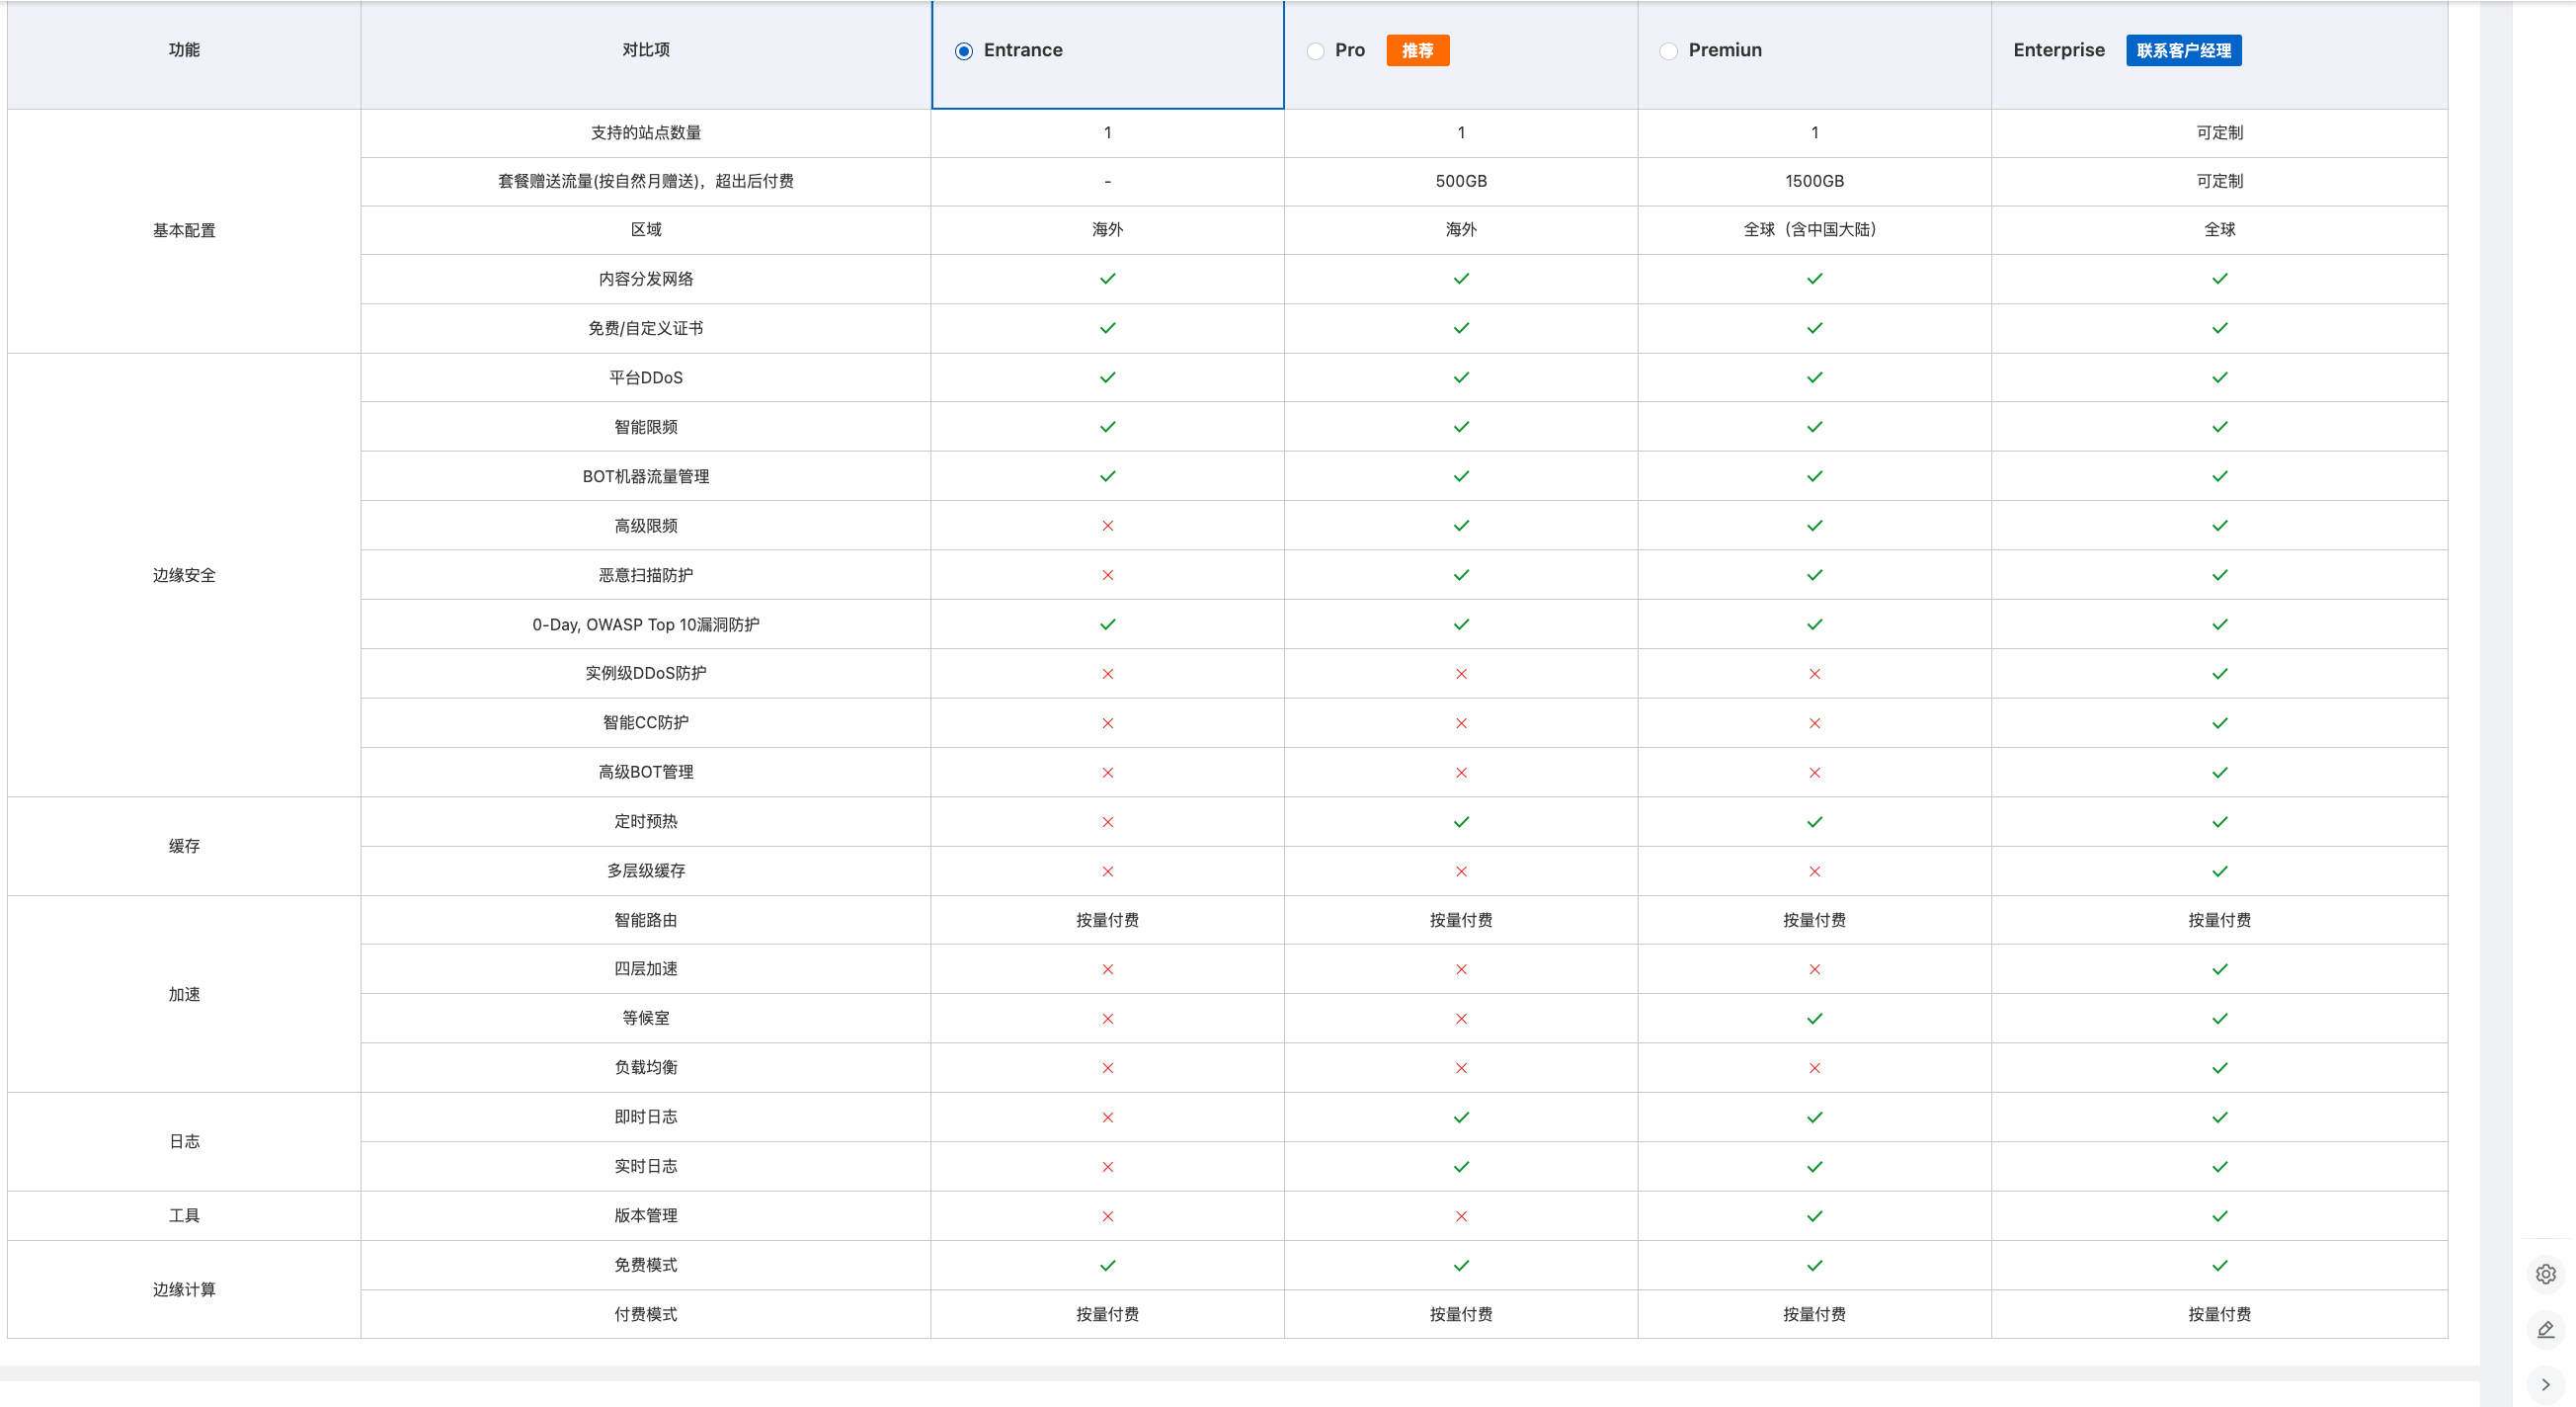Click the Enterprise check mark for 多层级缓存
This screenshot has height=1407, width=2576.
point(2219,871)
